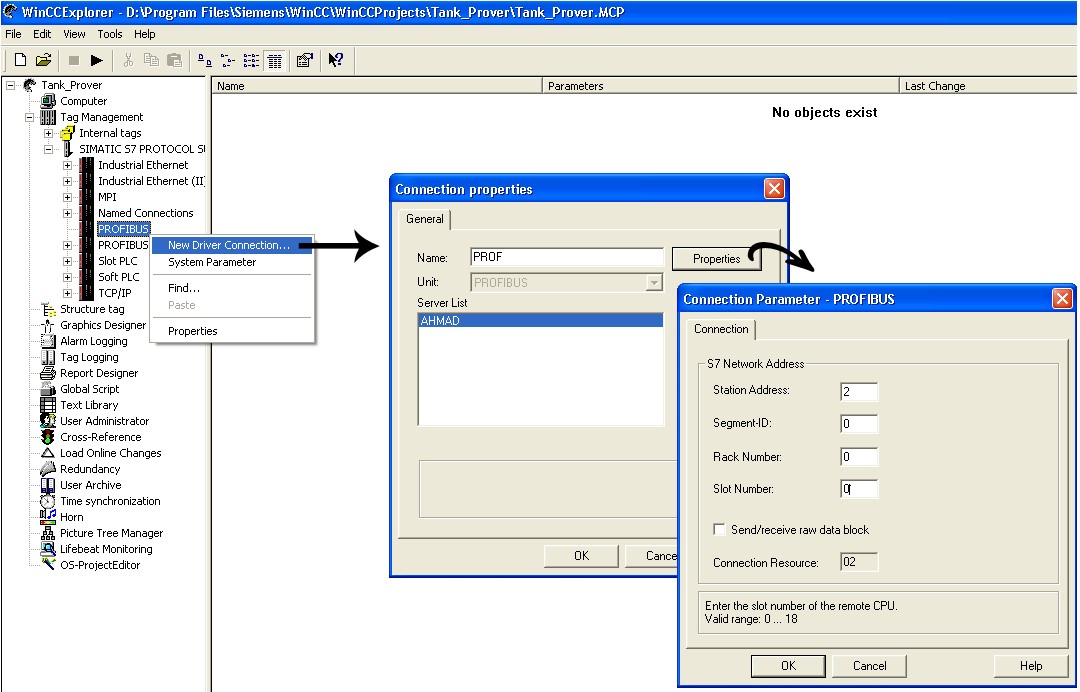
Task: Click the Text Library icon
Action: point(48,405)
